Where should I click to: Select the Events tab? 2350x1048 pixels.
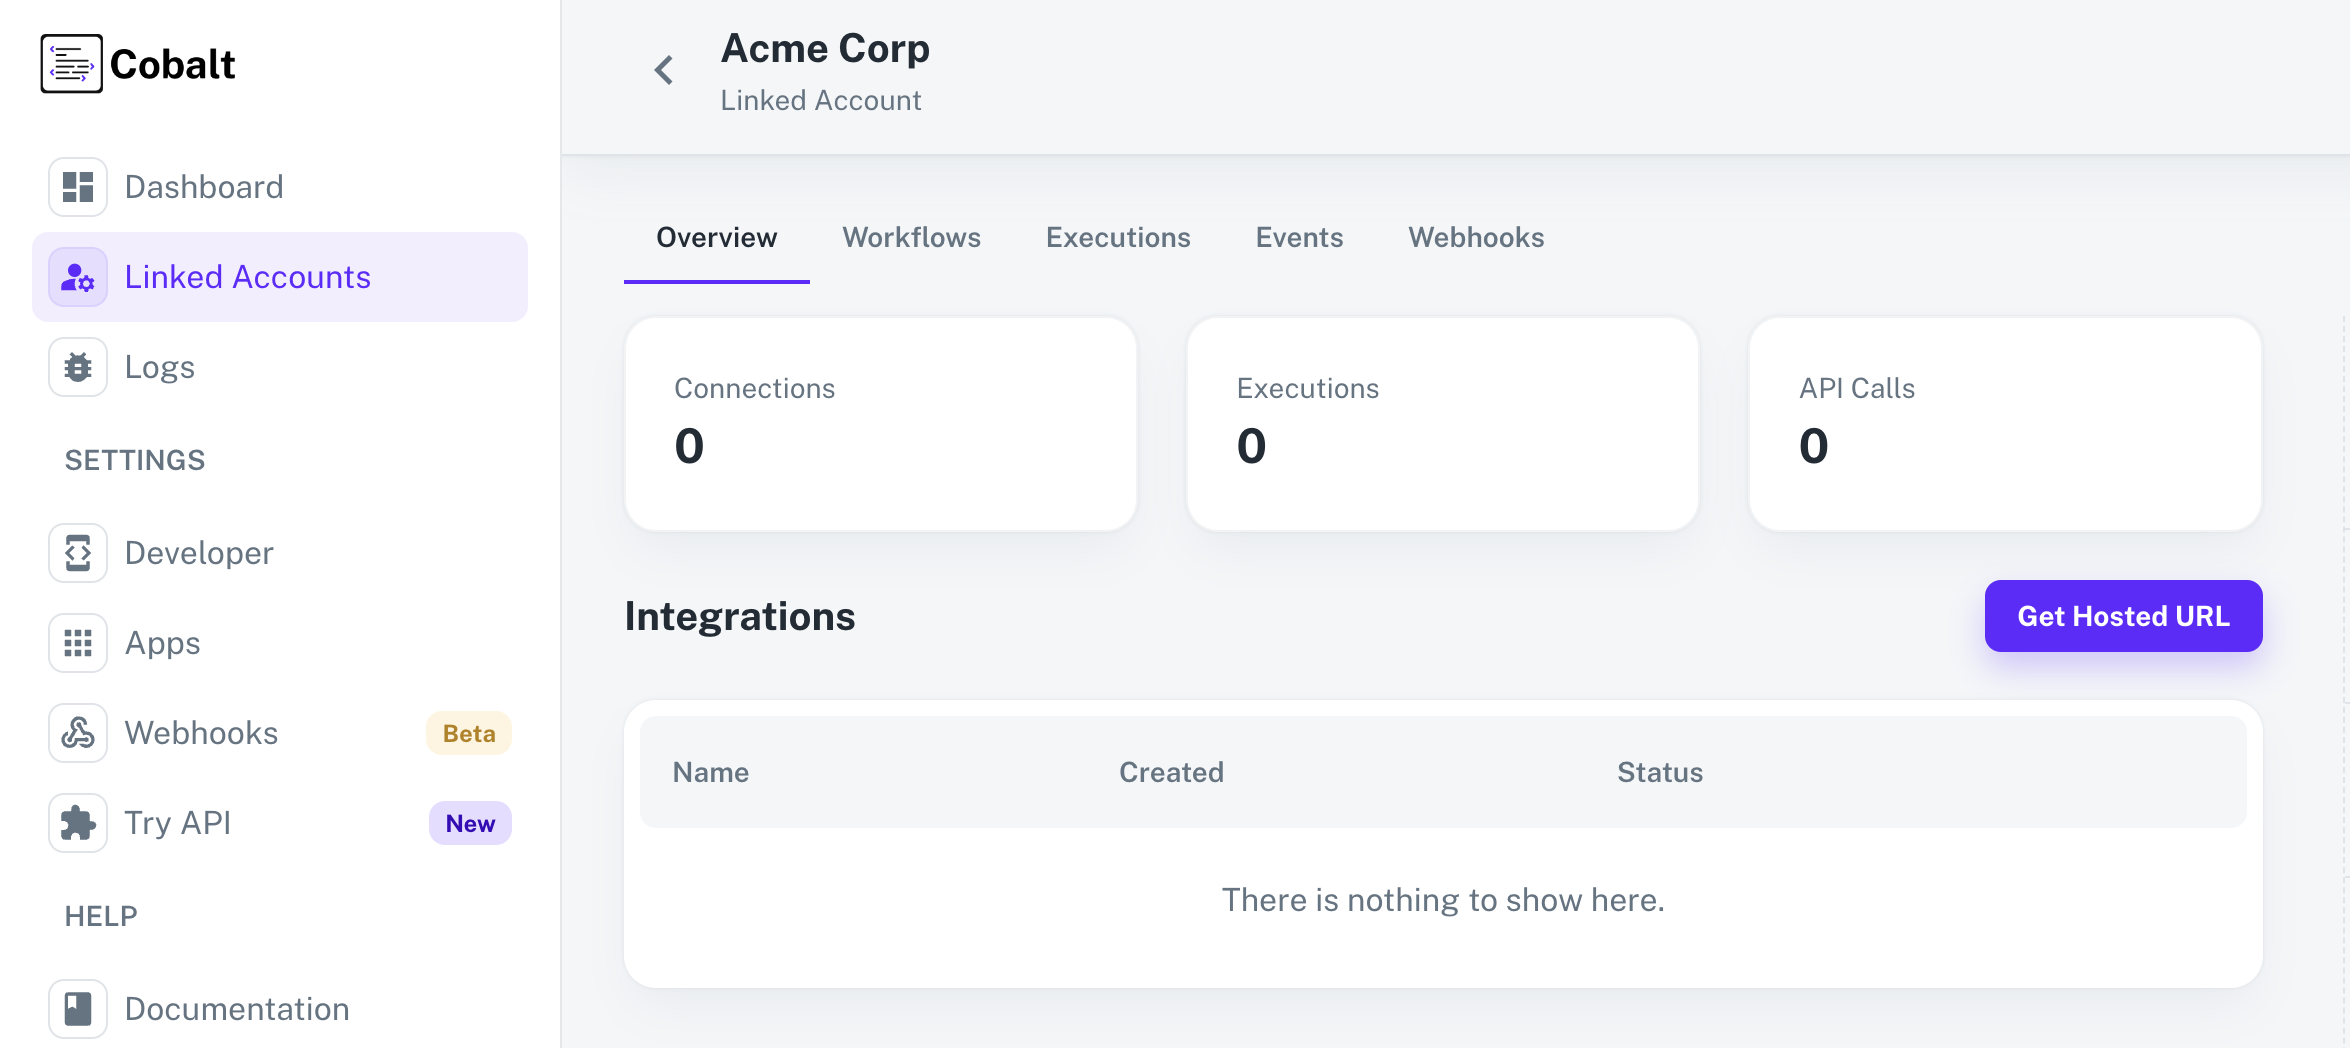(1298, 237)
